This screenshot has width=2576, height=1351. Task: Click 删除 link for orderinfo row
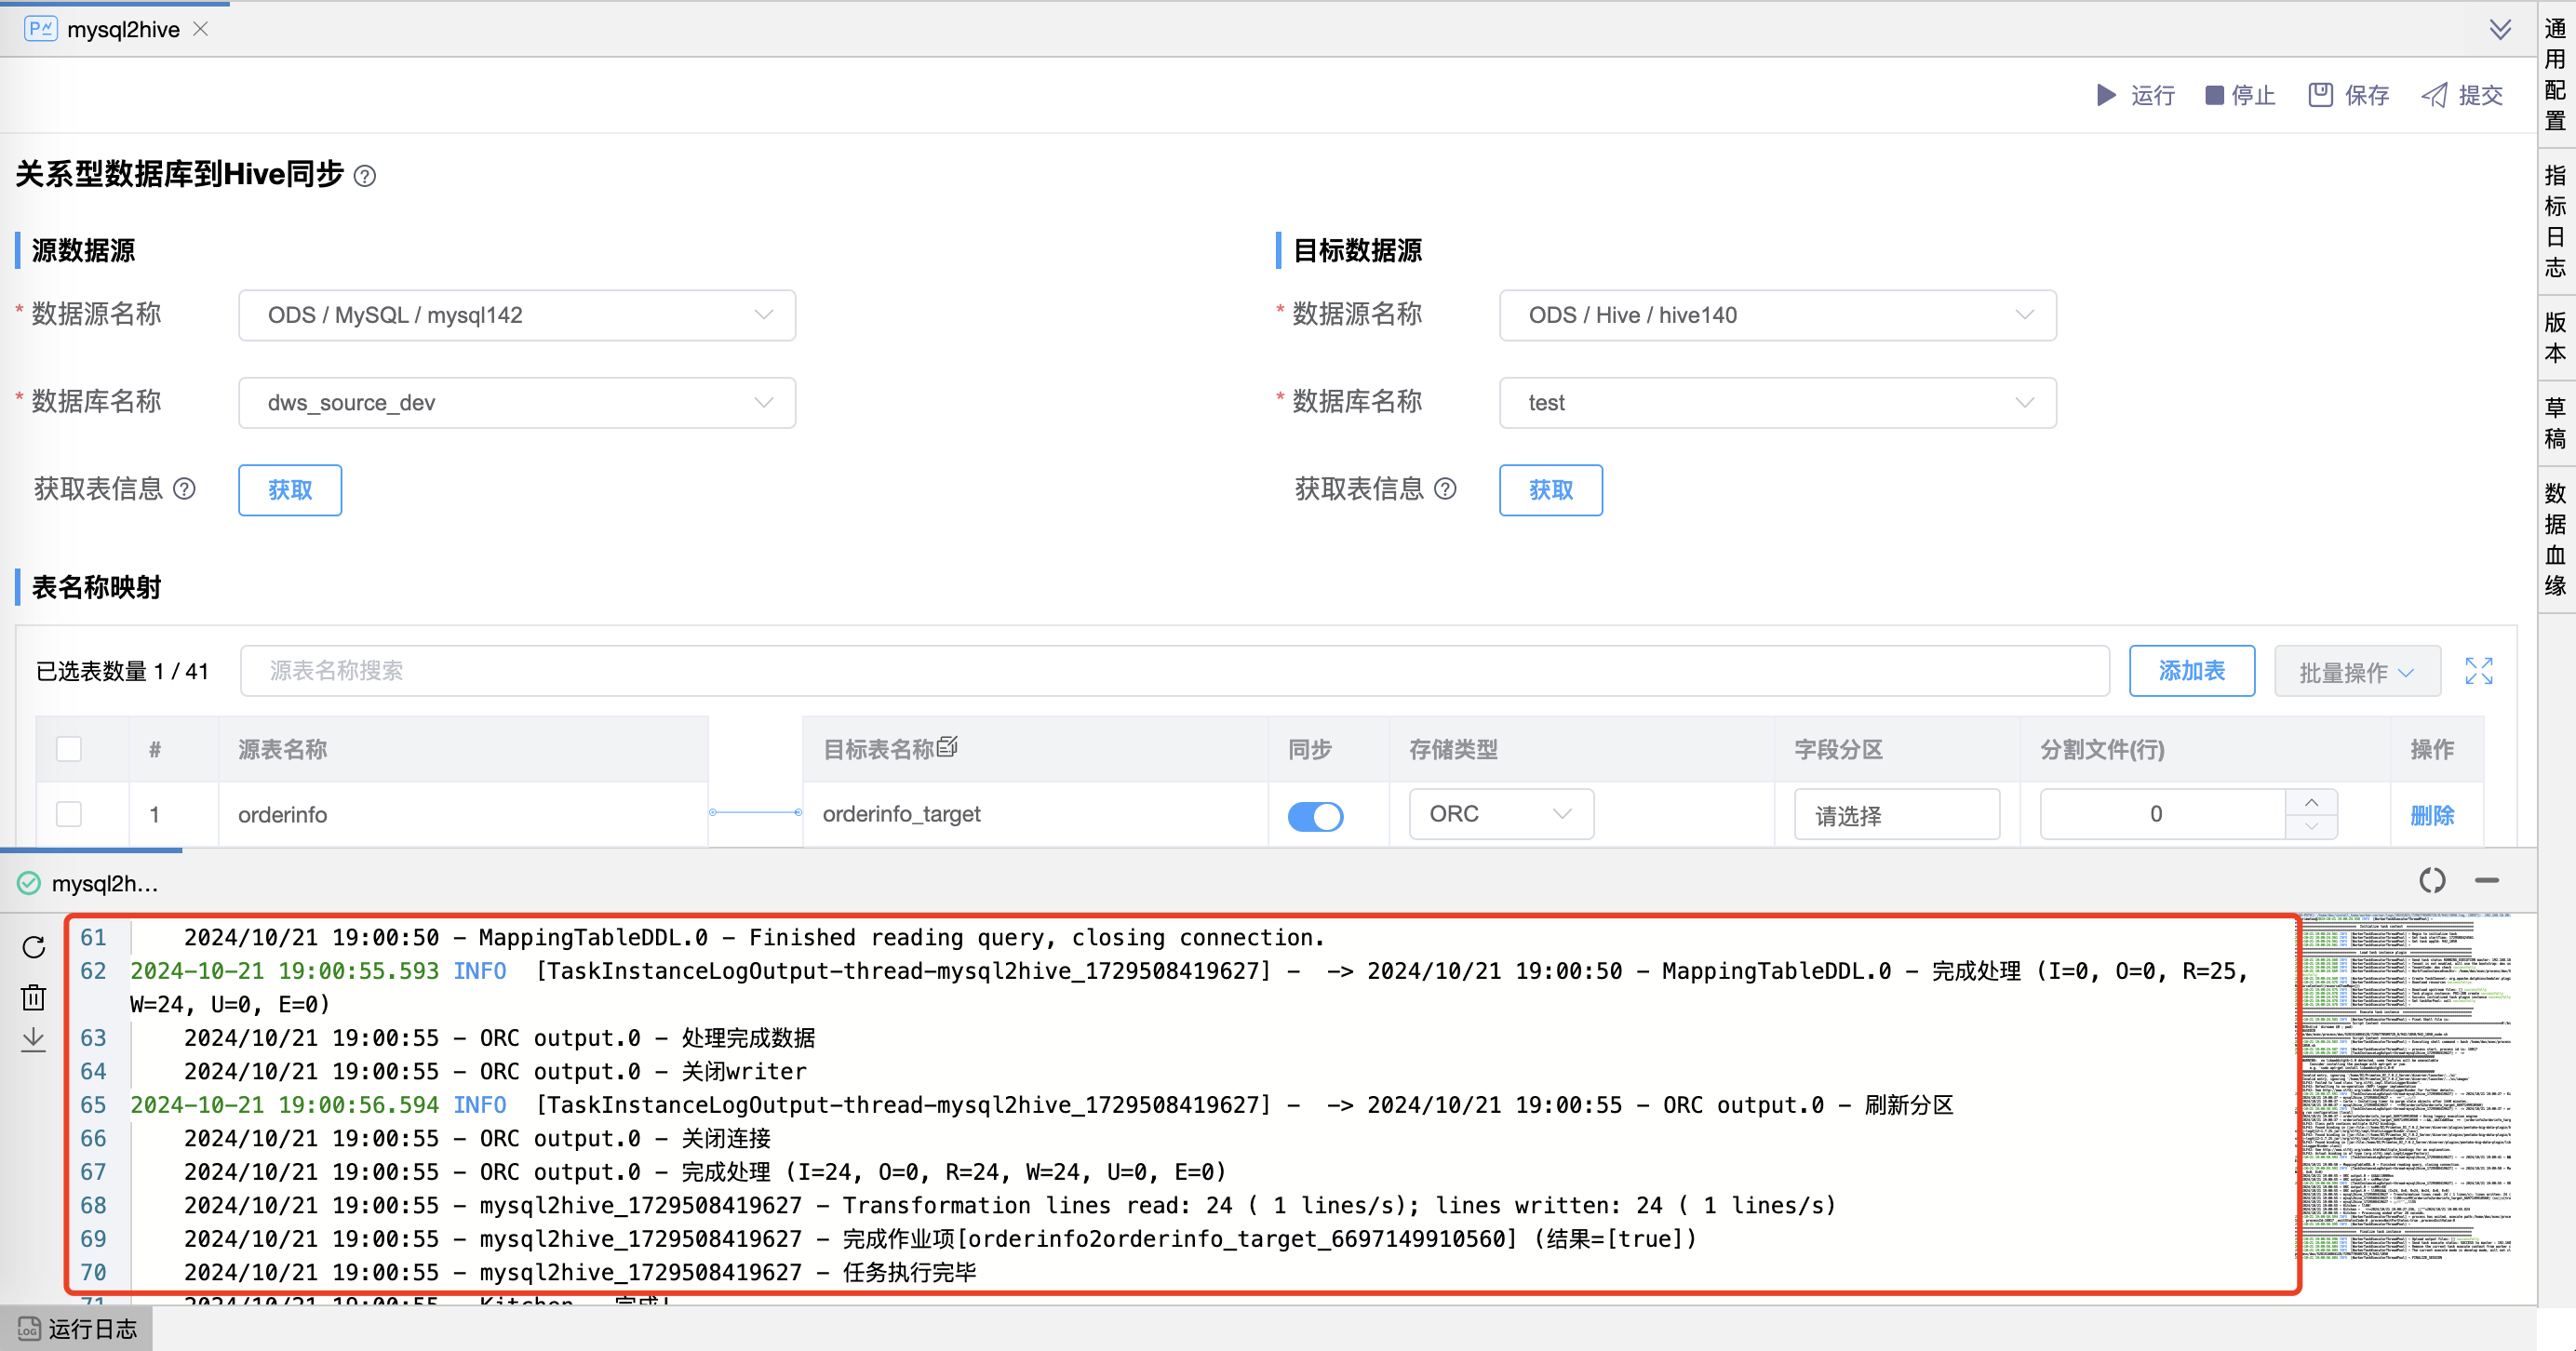[x=2432, y=815]
